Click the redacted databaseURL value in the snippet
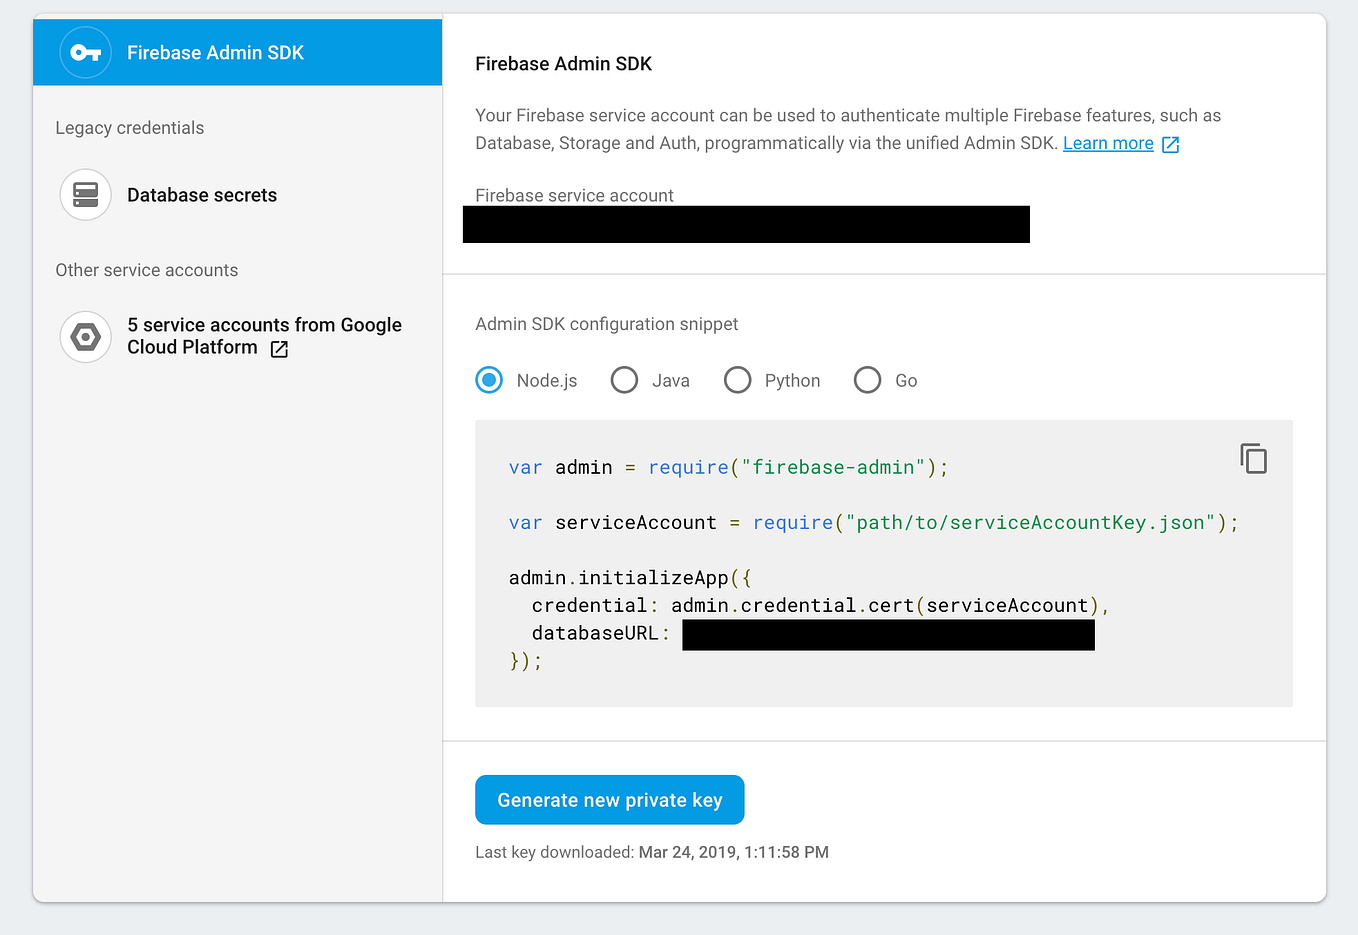The height and width of the screenshot is (935, 1358). click(x=888, y=634)
